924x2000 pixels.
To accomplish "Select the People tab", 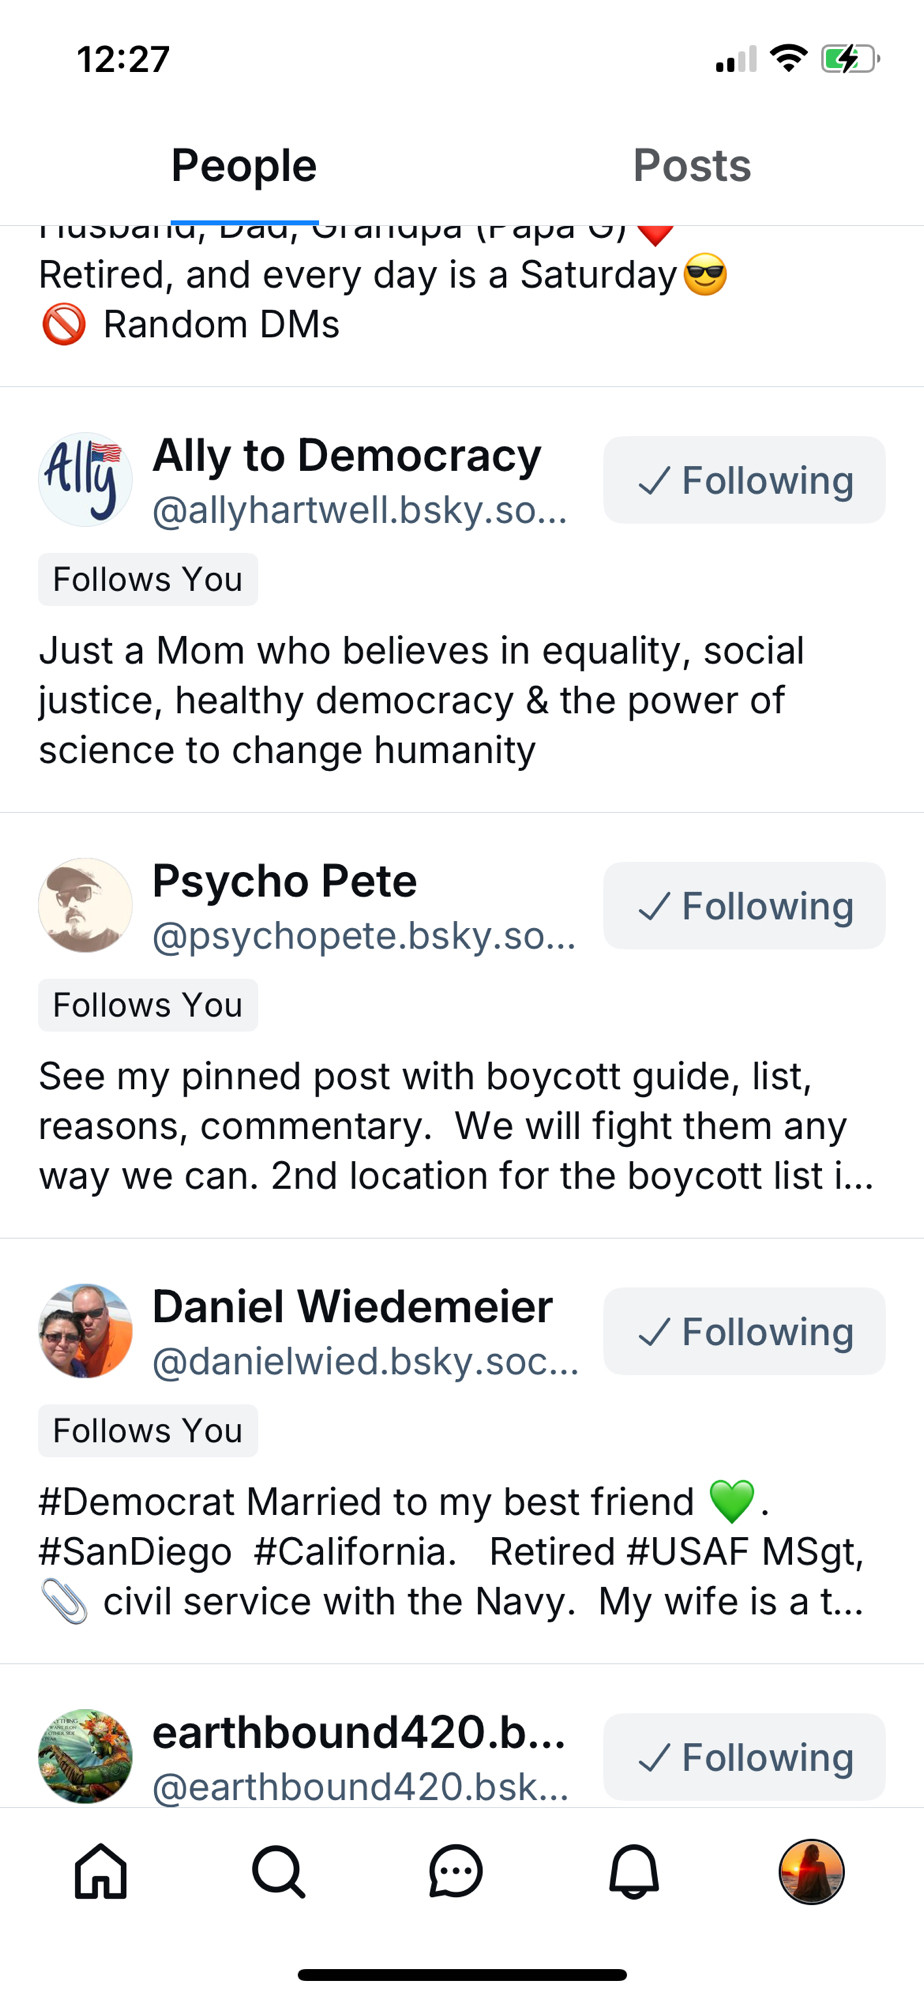I will [244, 166].
